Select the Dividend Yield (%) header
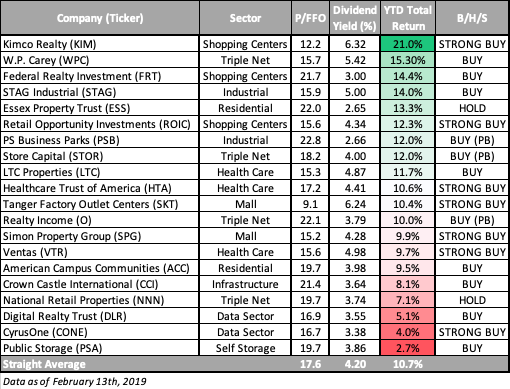The height and width of the screenshot is (389, 510). pos(355,18)
